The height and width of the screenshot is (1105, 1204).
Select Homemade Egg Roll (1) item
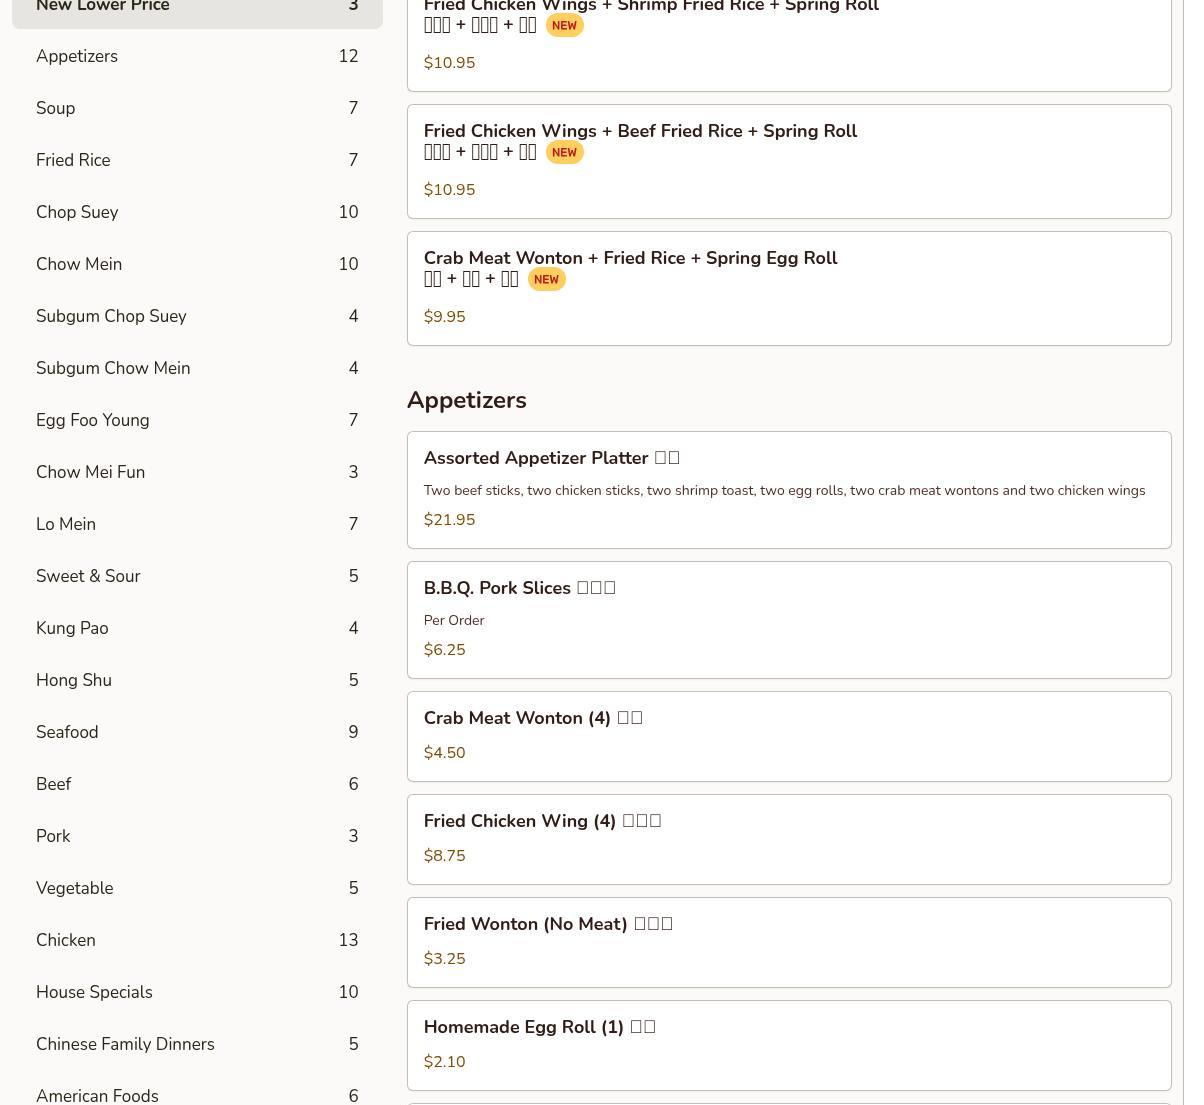tap(788, 1045)
